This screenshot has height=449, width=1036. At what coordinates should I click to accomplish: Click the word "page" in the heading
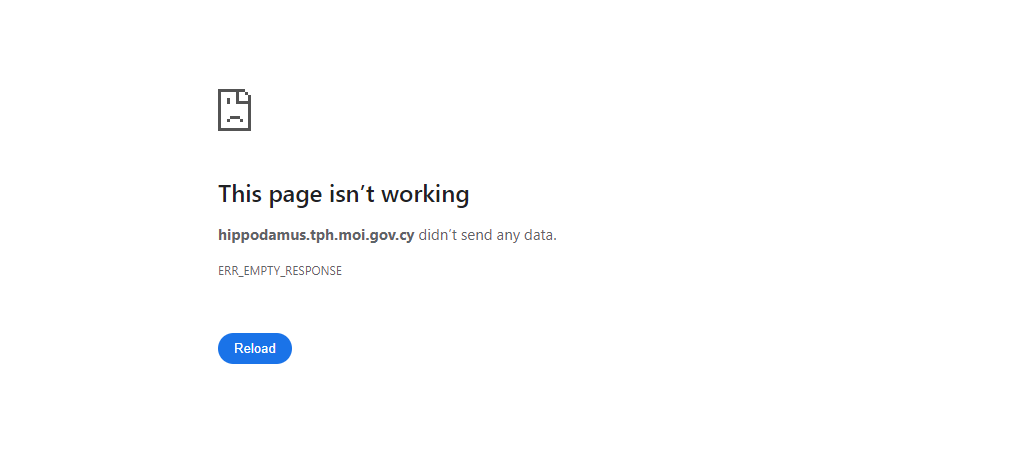(x=295, y=197)
